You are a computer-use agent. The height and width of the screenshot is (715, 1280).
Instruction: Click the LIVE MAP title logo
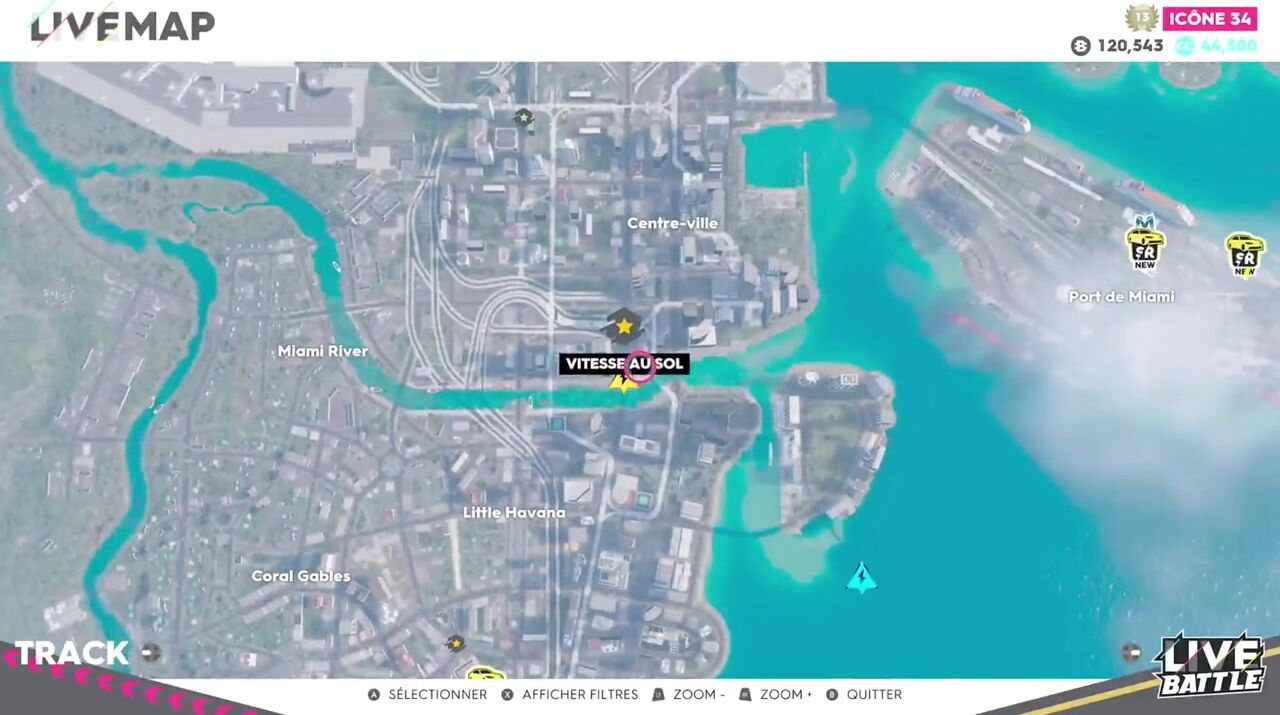(123, 25)
